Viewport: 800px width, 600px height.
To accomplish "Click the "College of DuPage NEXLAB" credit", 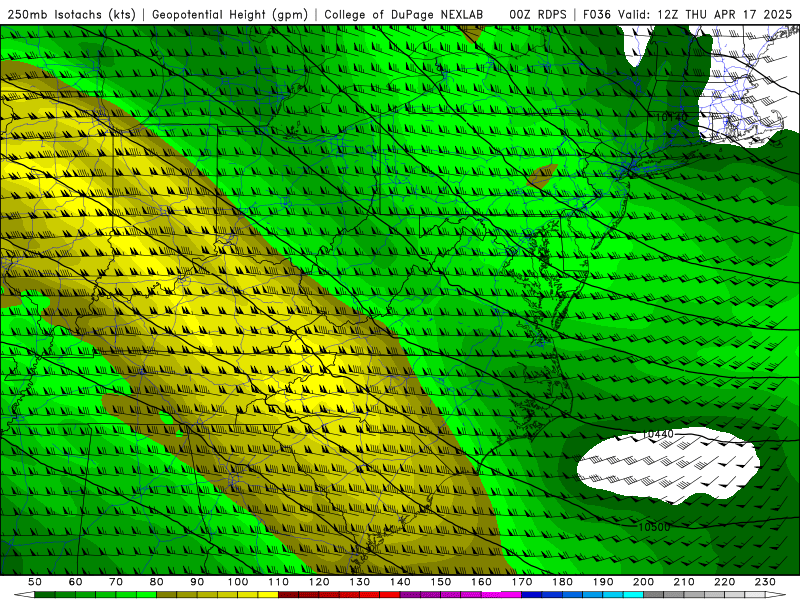I will pyautogui.click(x=404, y=14).
